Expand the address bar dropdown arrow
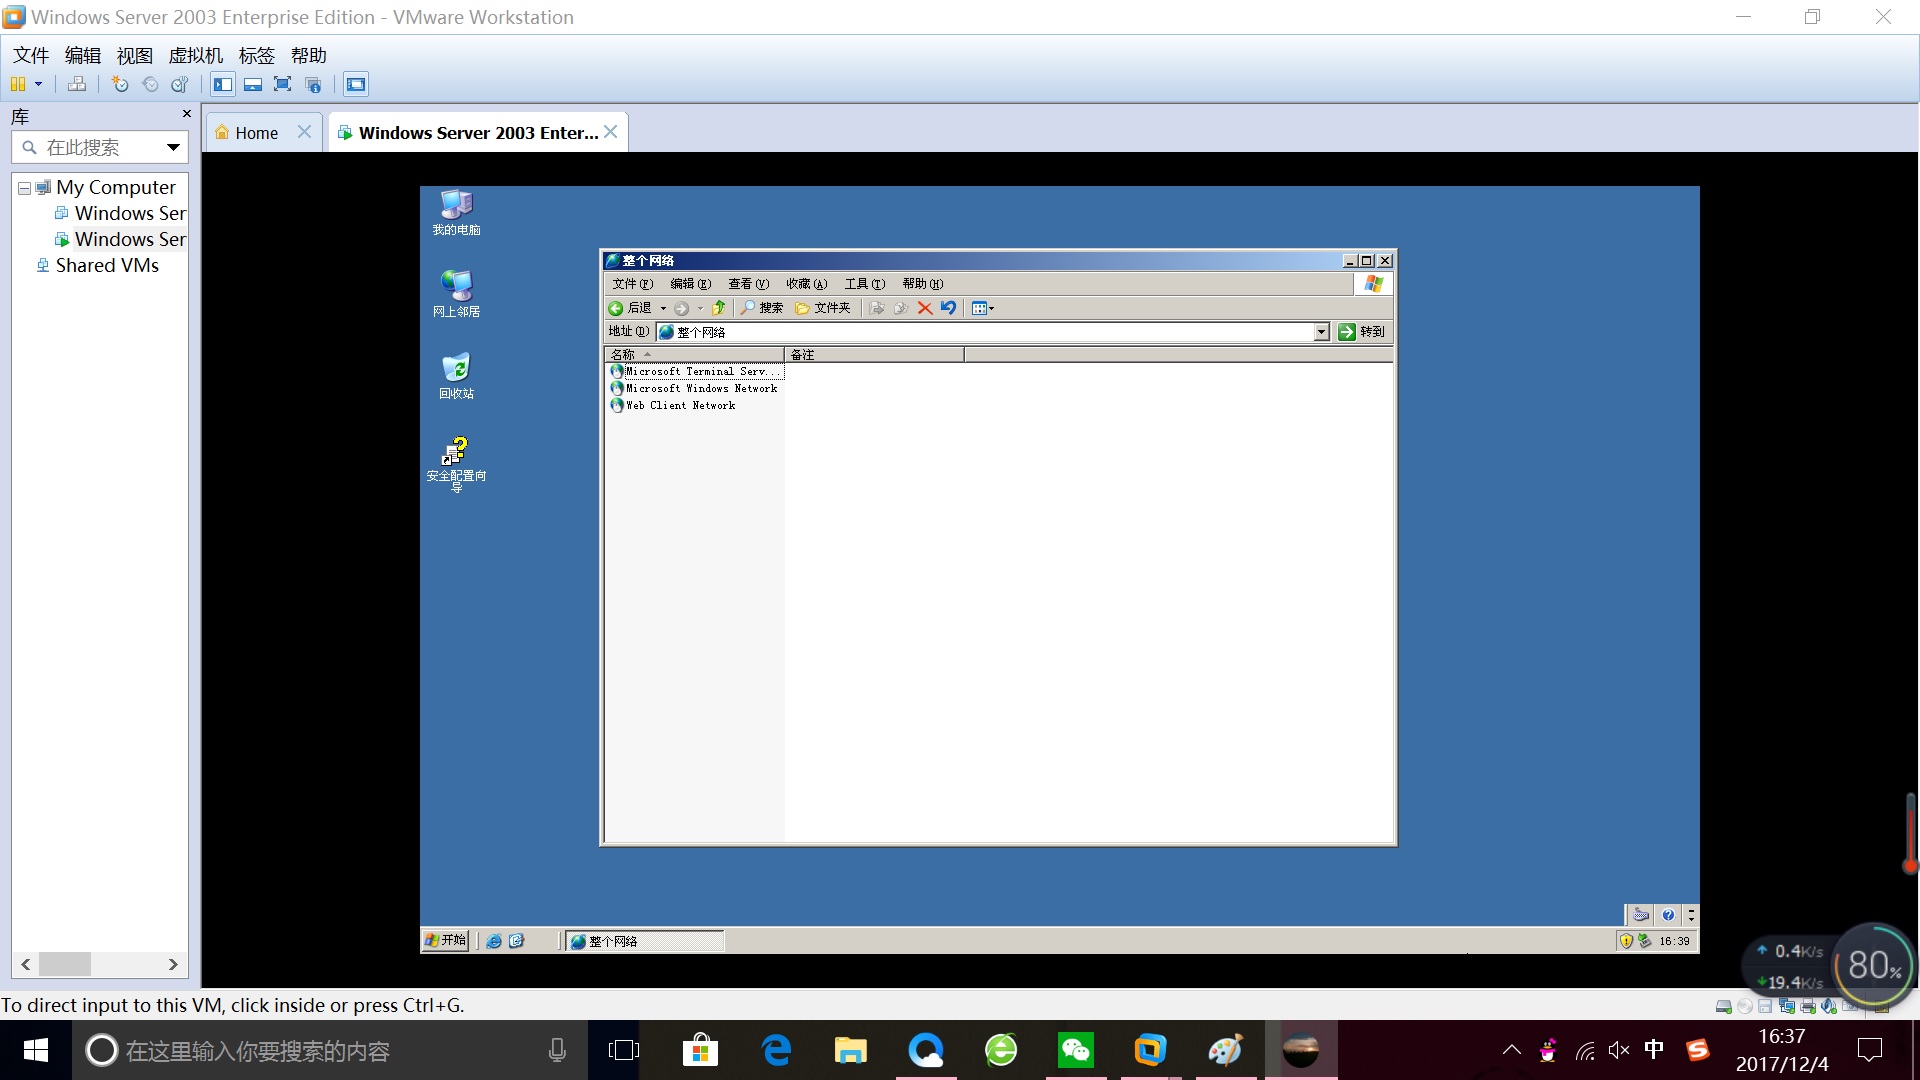The height and width of the screenshot is (1080, 1920). click(x=1321, y=332)
